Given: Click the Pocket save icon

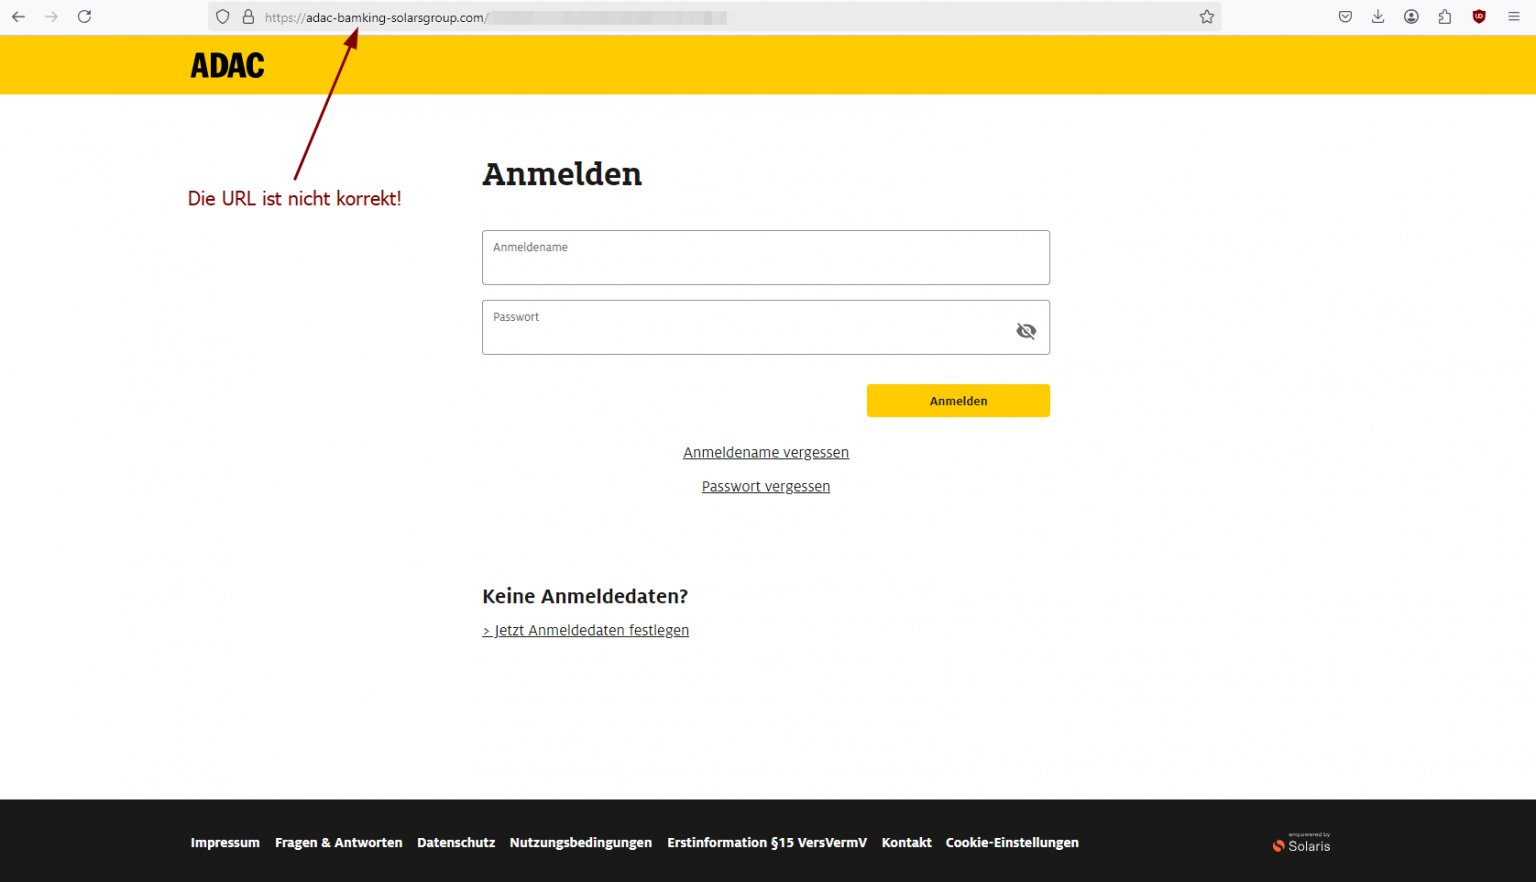Looking at the screenshot, I should pos(1345,16).
